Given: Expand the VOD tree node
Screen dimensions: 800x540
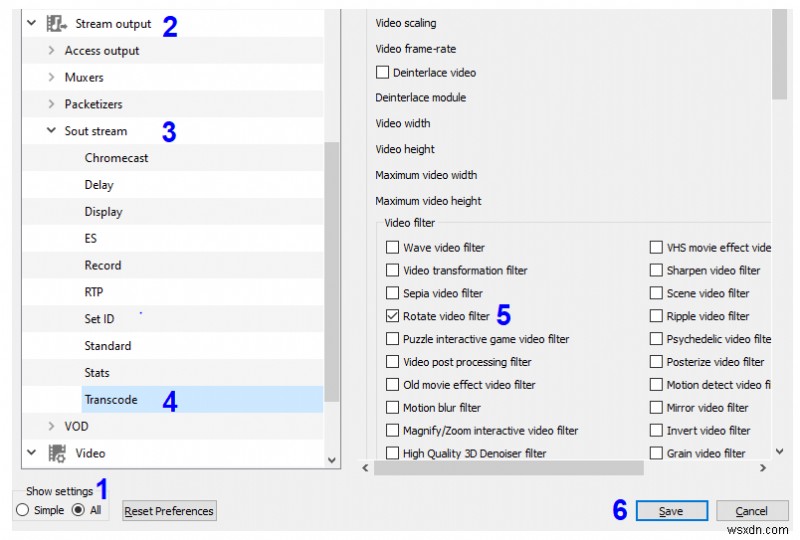Looking at the screenshot, I should pyautogui.click(x=51, y=426).
